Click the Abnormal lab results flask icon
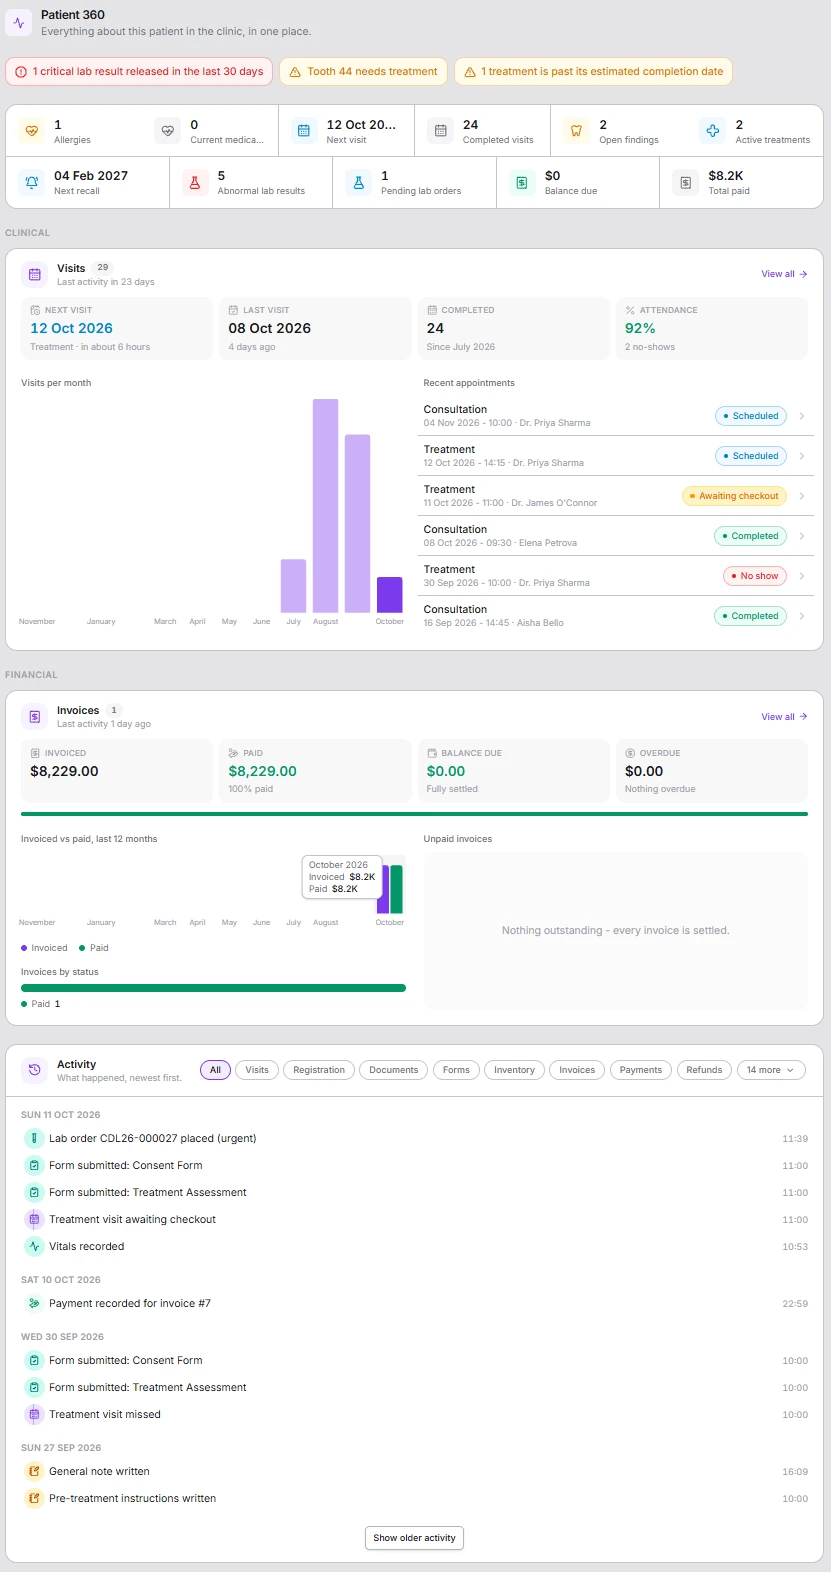 coord(195,182)
